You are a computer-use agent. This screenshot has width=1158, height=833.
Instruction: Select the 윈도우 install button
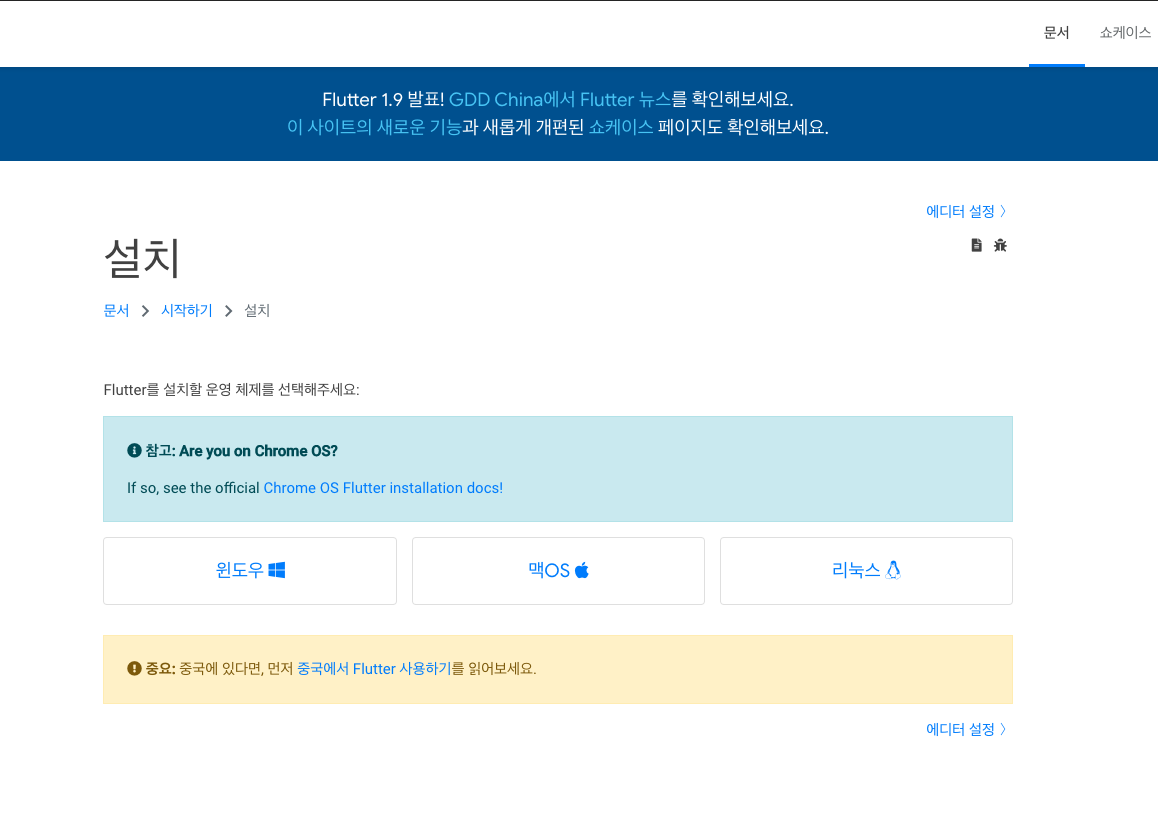point(250,571)
